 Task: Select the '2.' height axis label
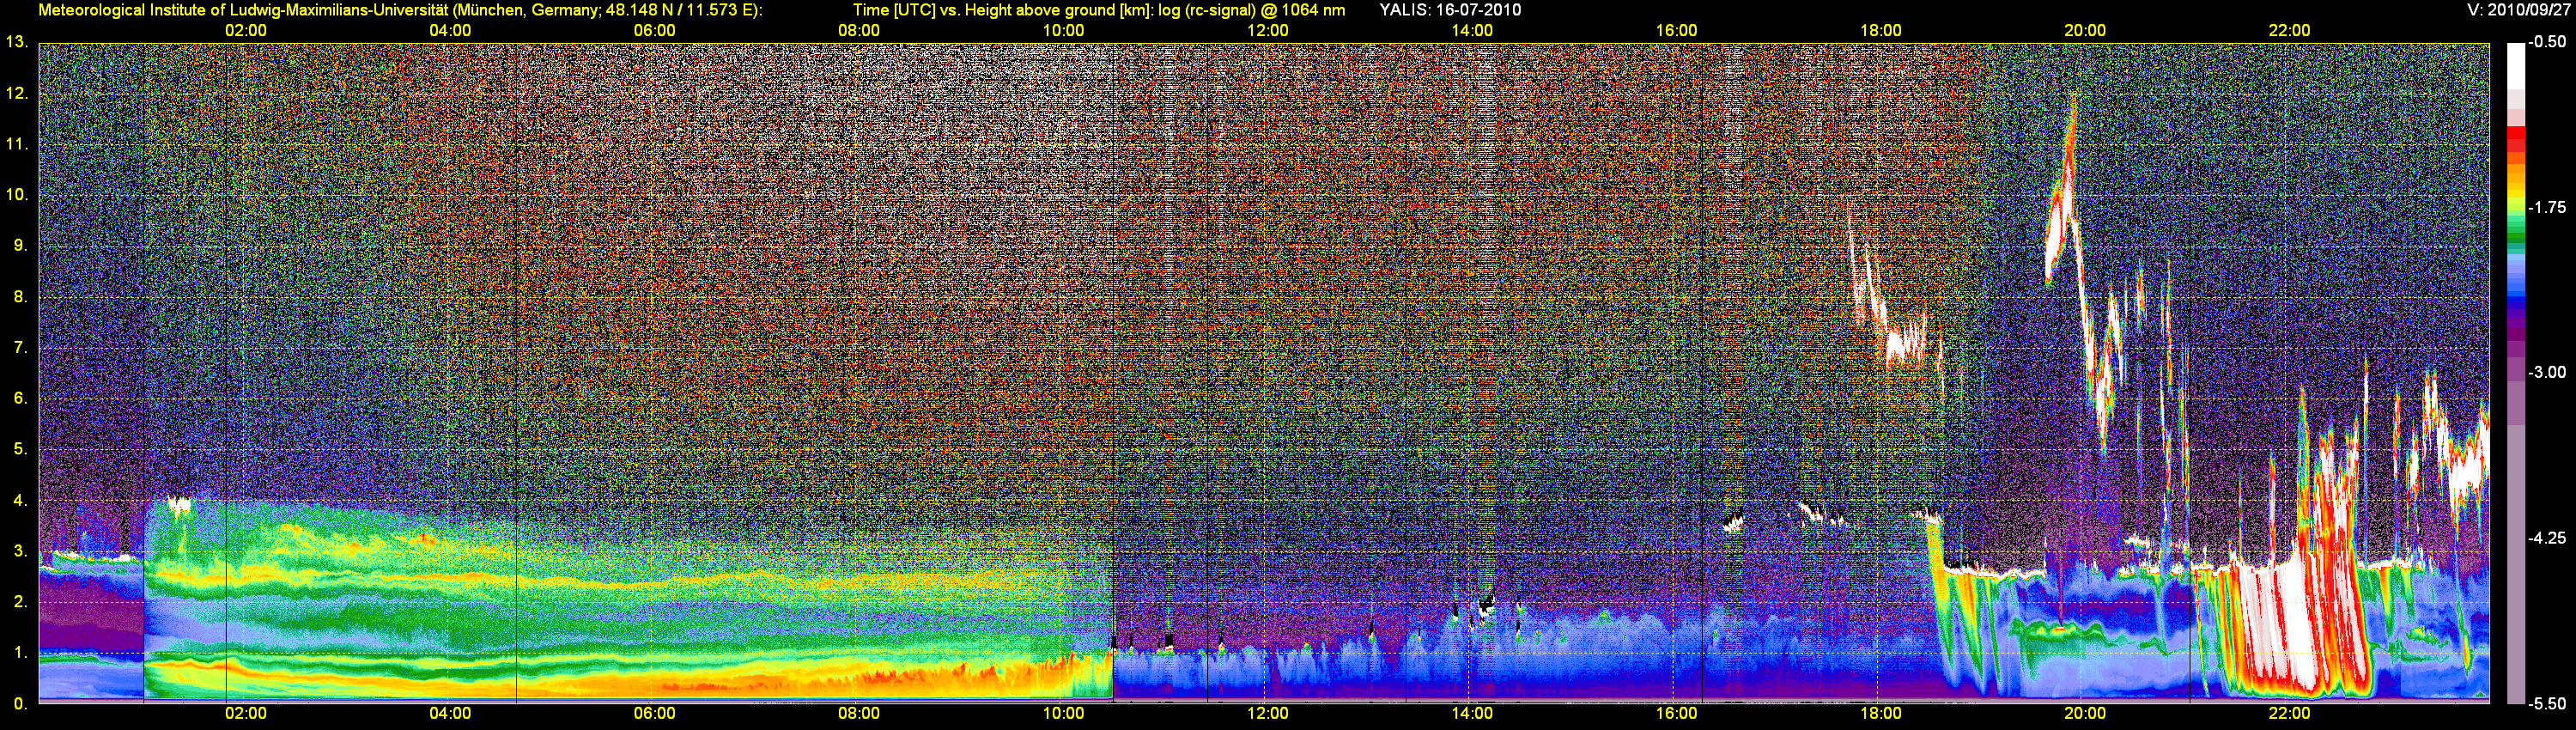21,602
